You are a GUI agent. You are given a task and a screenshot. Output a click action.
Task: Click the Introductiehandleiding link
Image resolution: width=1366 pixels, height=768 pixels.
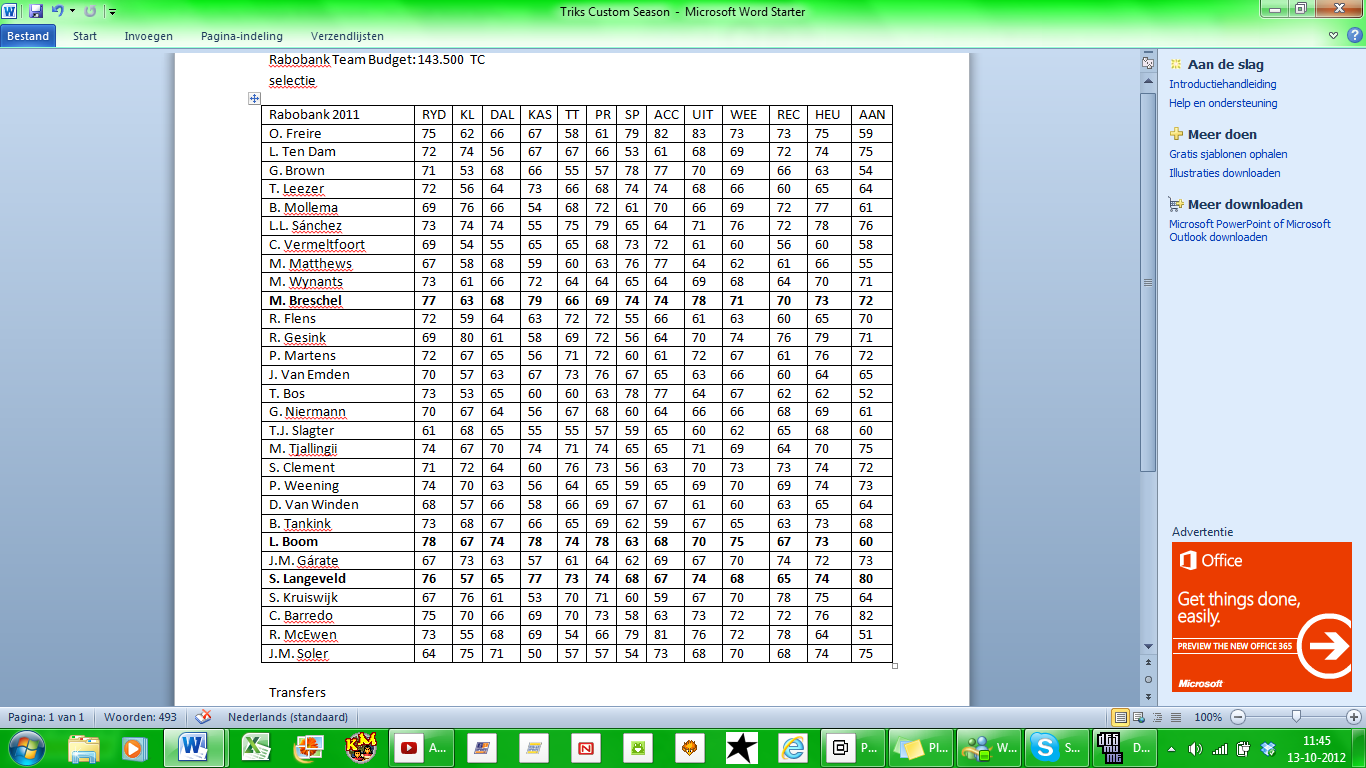click(1222, 84)
